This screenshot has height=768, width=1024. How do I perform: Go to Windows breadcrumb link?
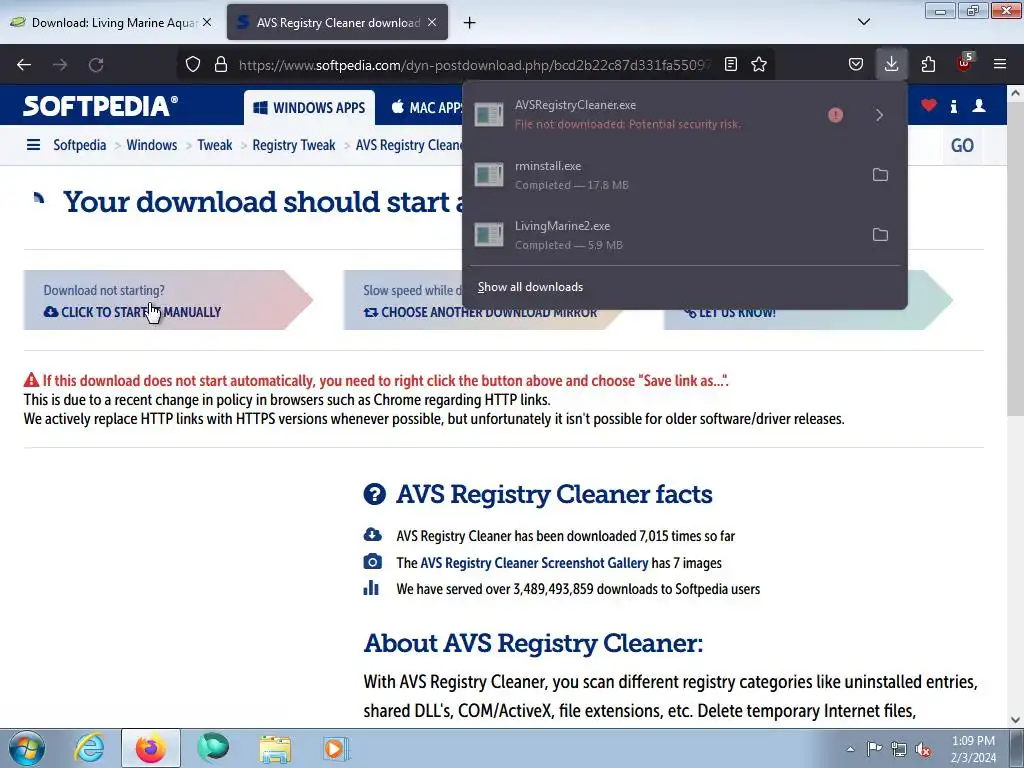tap(152, 145)
